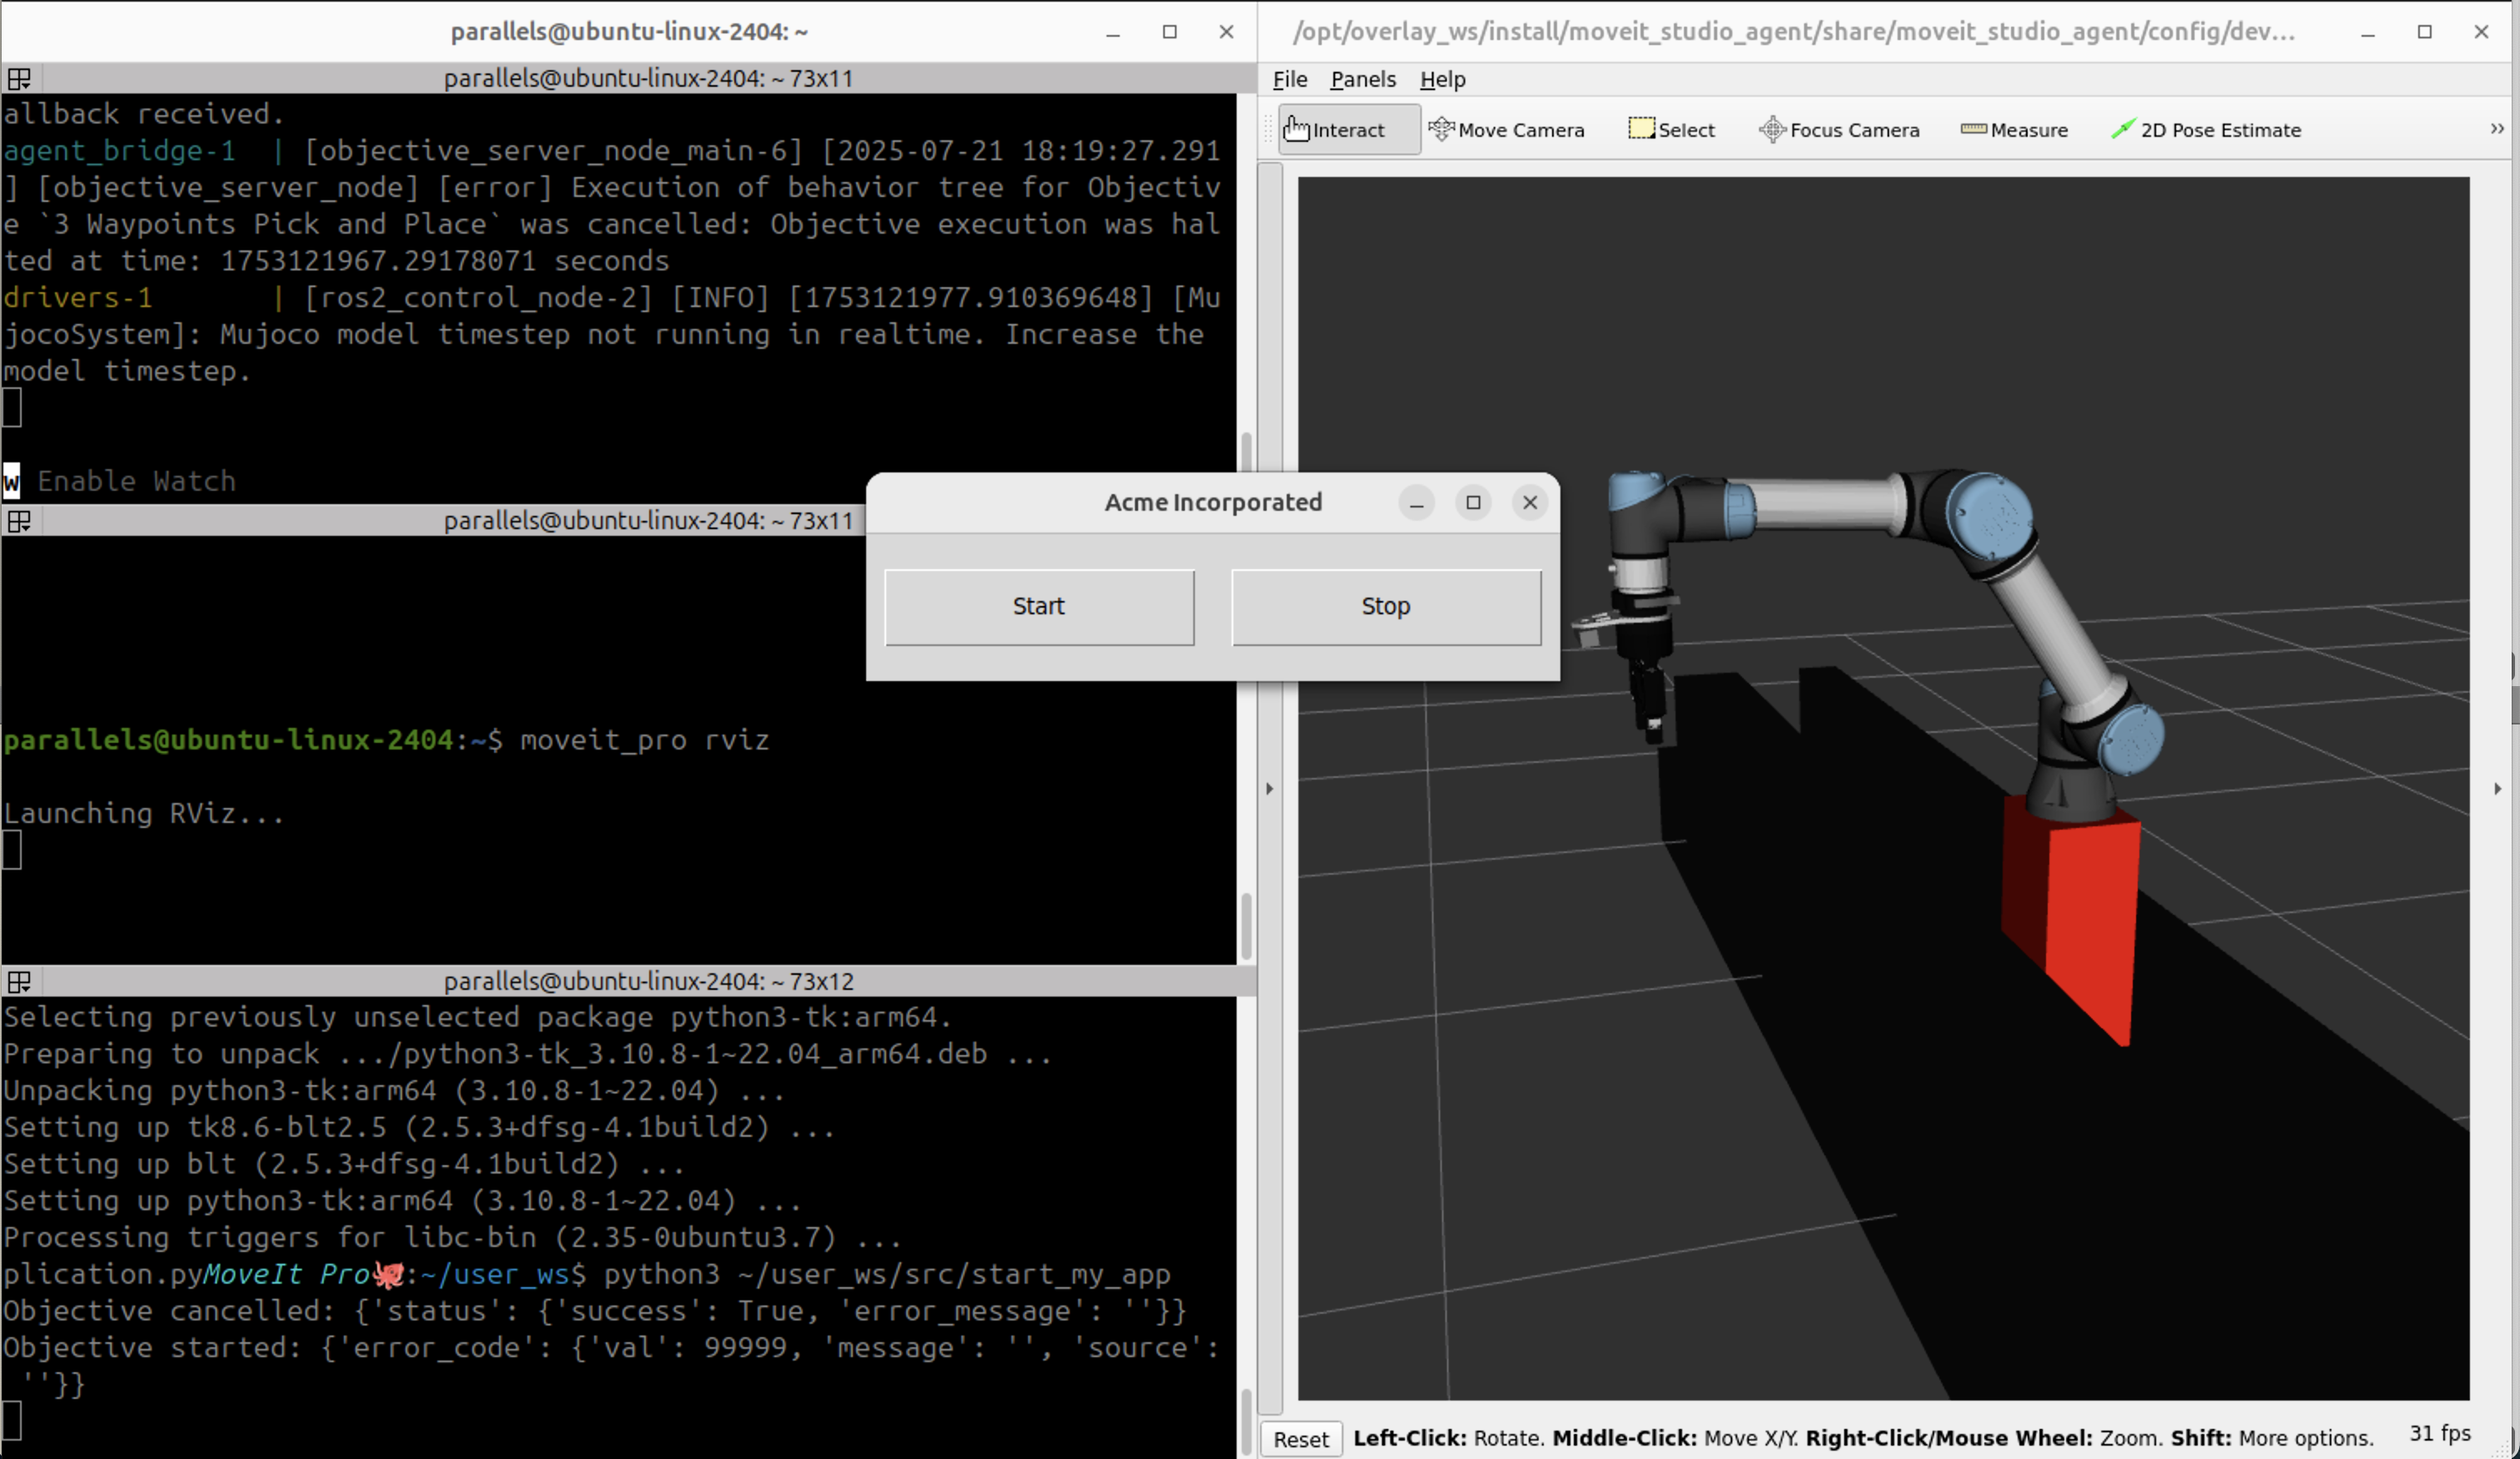Expand the RViz toolbar overflow chevron
This screenshot has width=2520, height=1459.
click(x=2497, y=129)
